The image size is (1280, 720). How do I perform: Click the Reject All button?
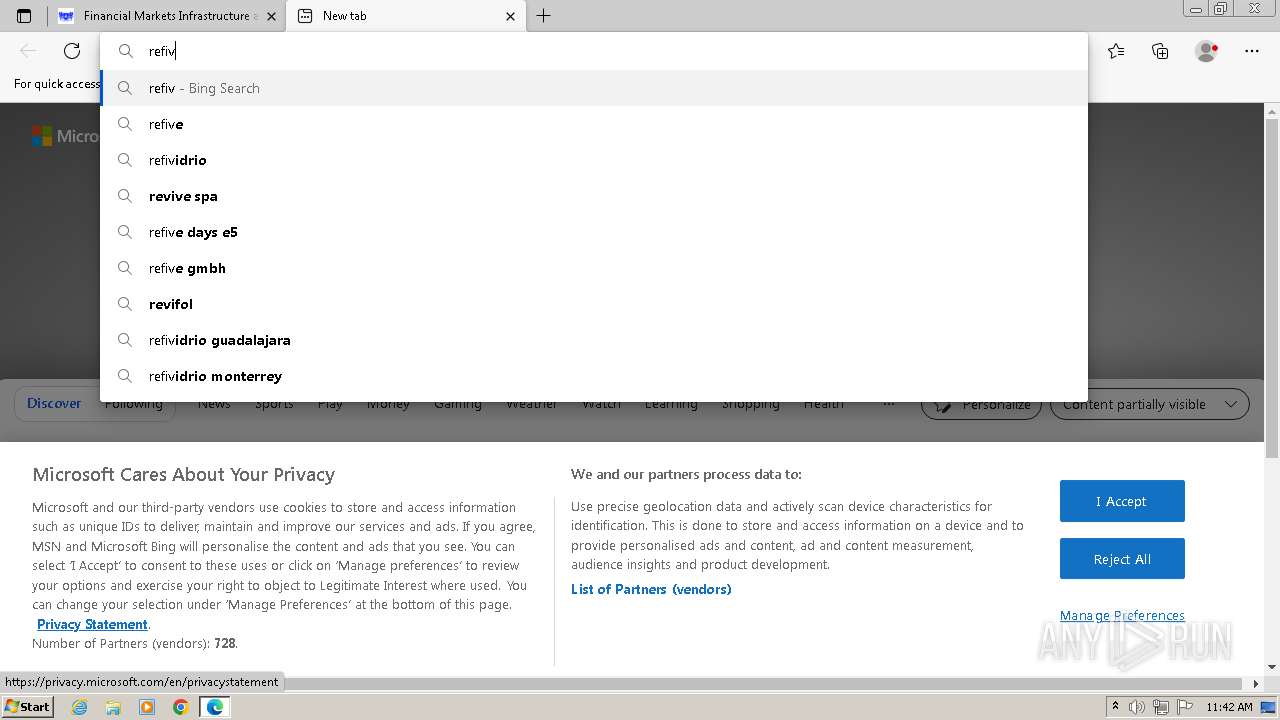pyautogui.click(x=1122, y=559)
